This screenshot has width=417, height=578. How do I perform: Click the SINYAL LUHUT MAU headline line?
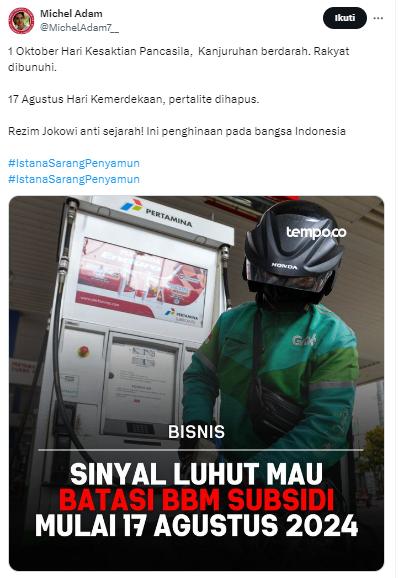[x=196, y=474]
